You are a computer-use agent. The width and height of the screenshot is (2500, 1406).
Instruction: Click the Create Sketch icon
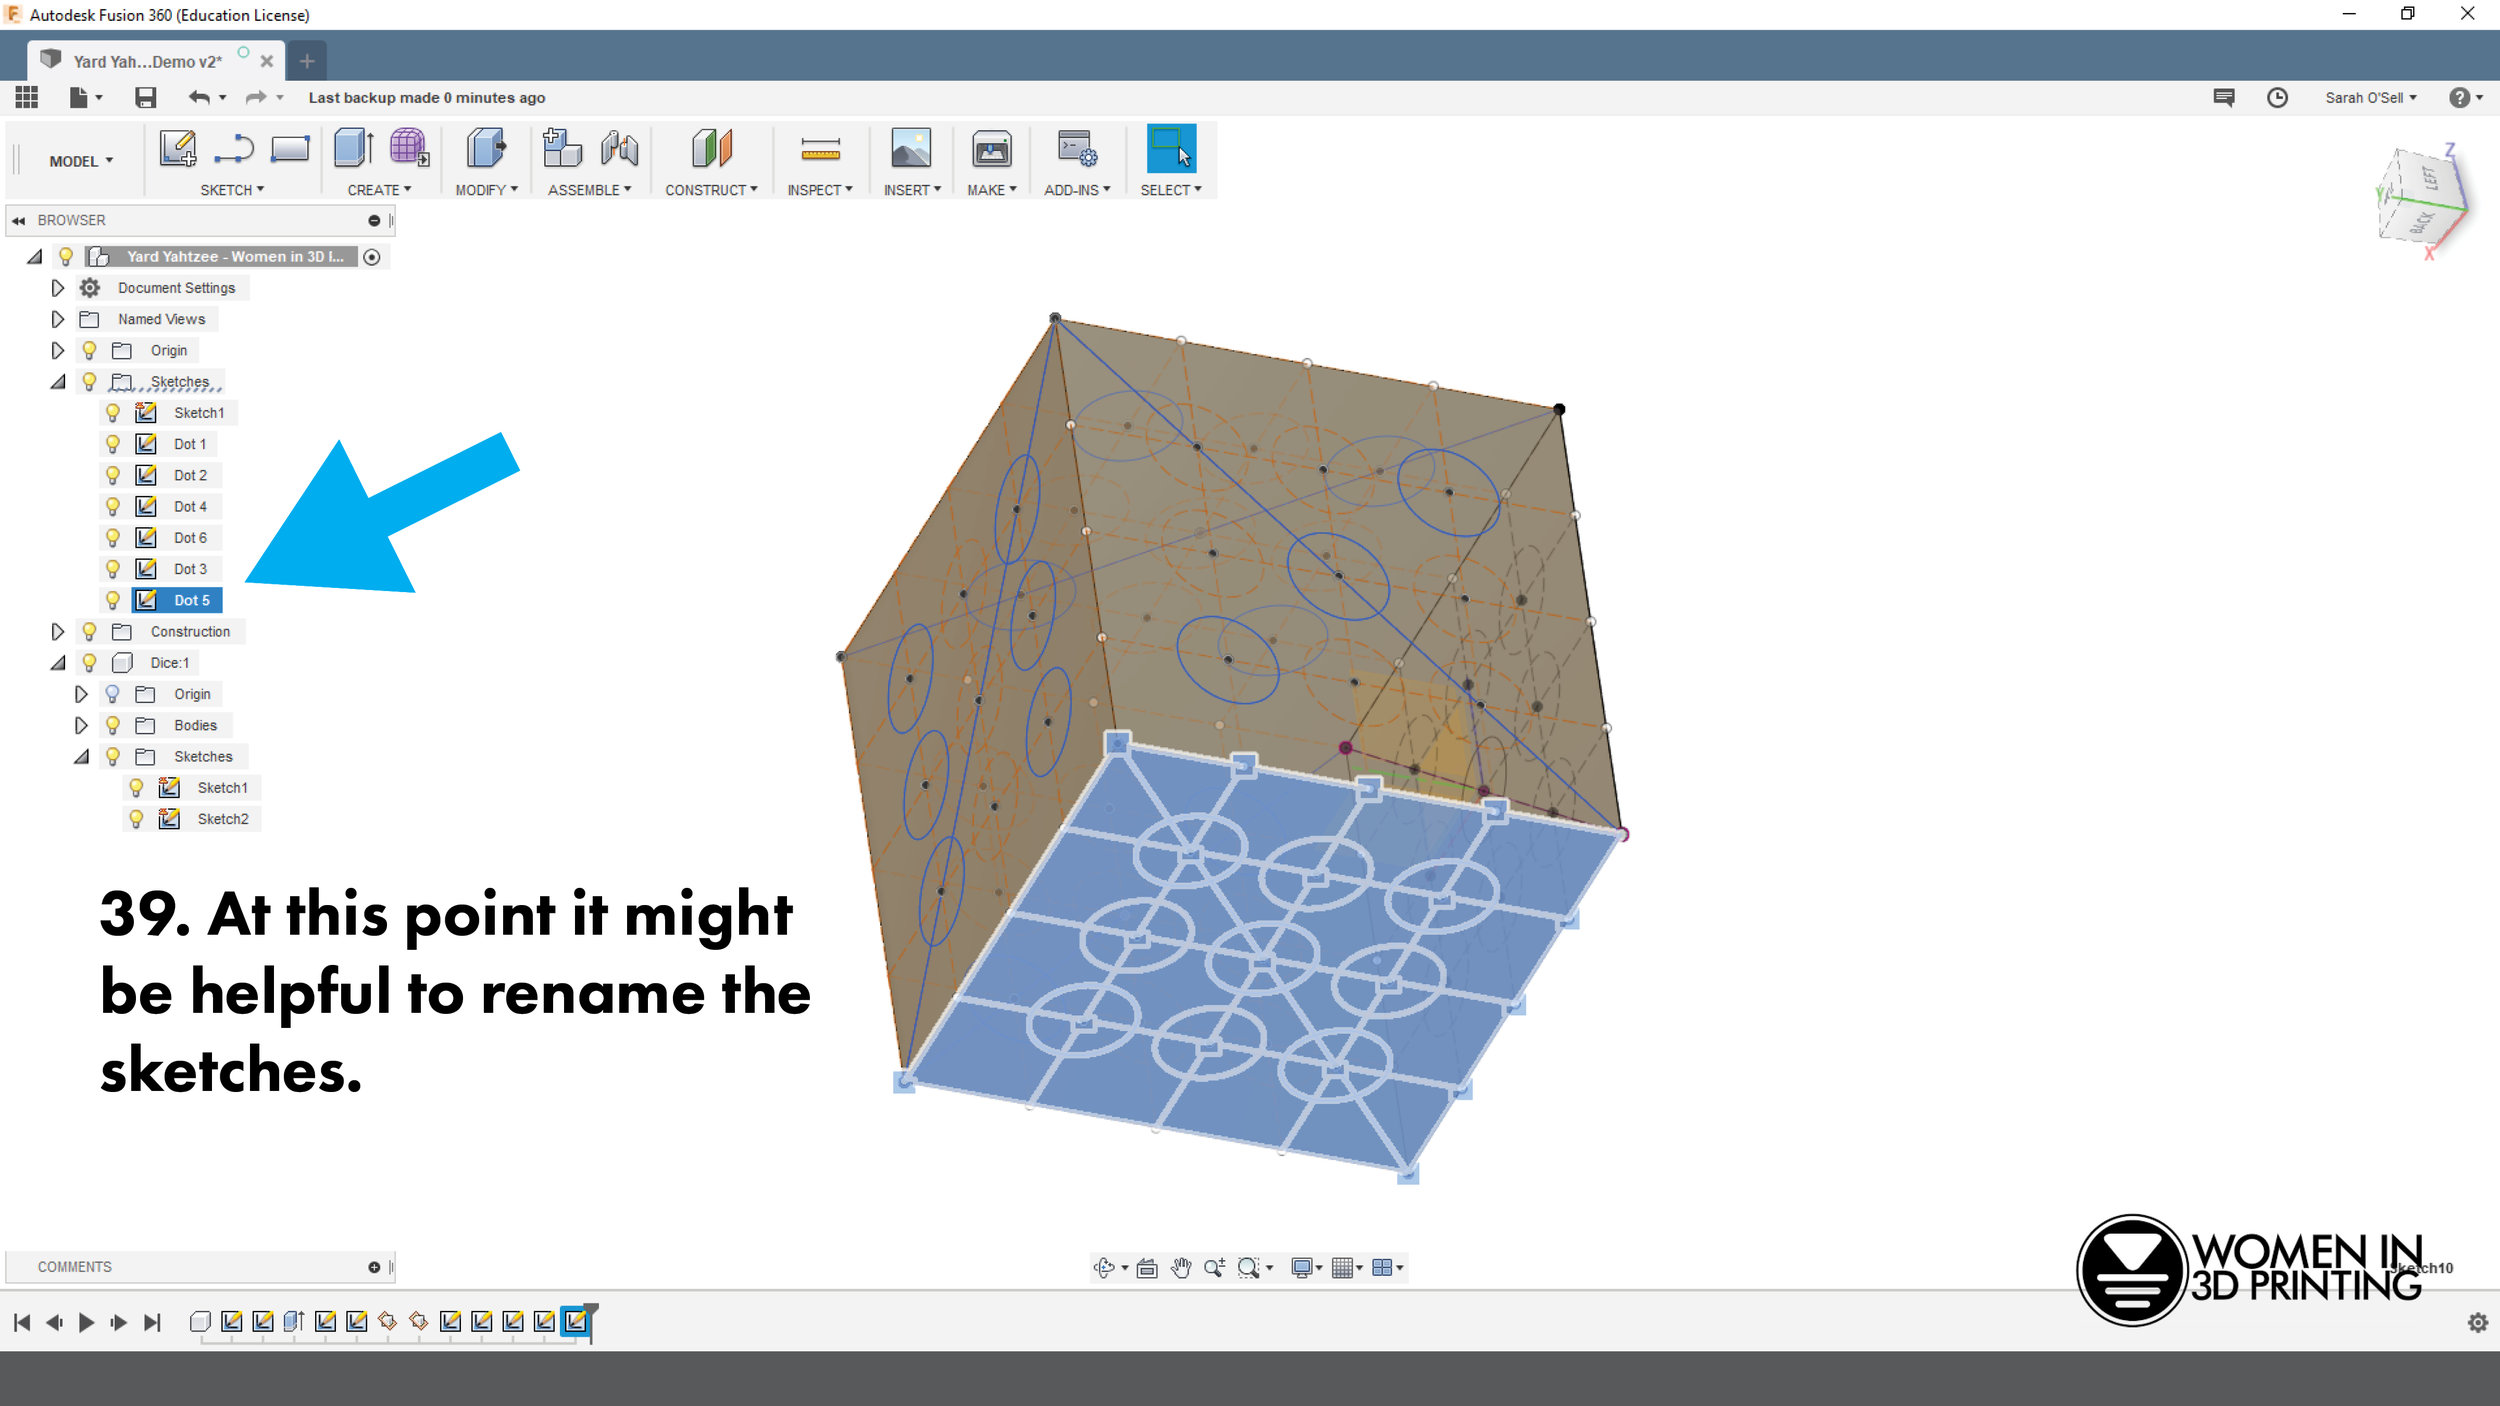tap(178, 149)
